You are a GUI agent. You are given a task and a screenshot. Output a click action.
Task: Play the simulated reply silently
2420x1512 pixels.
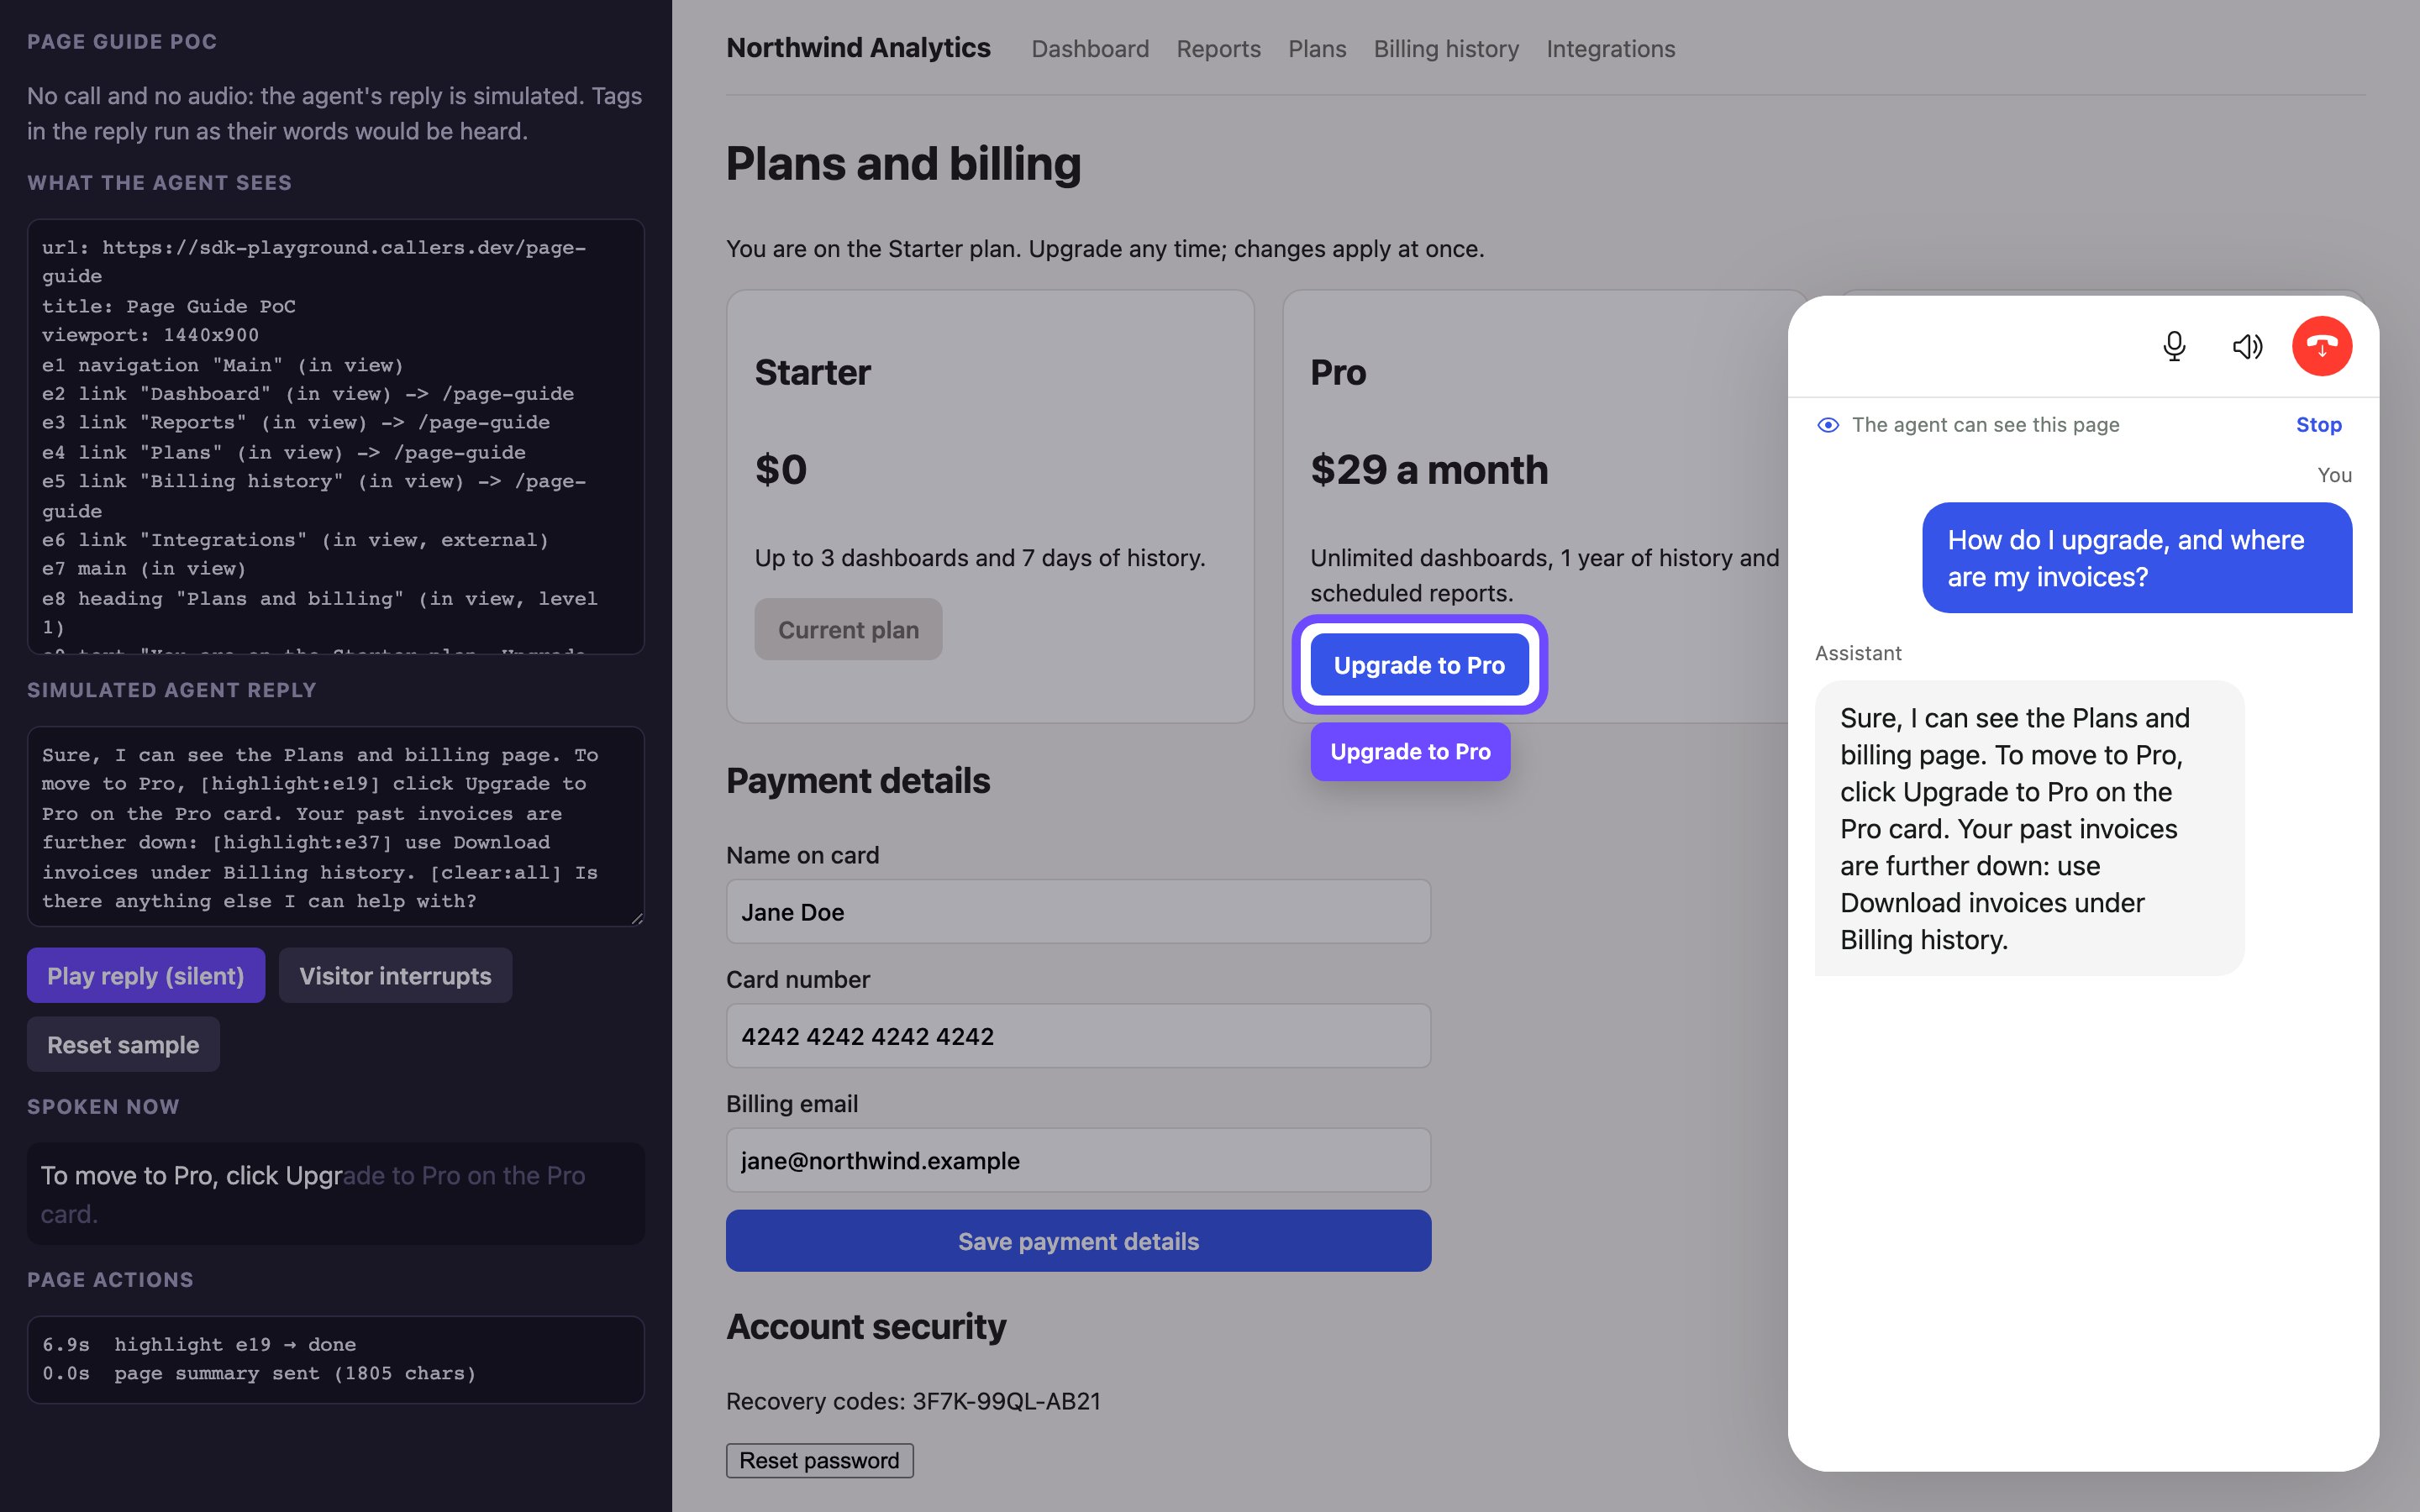click(146, 975)
